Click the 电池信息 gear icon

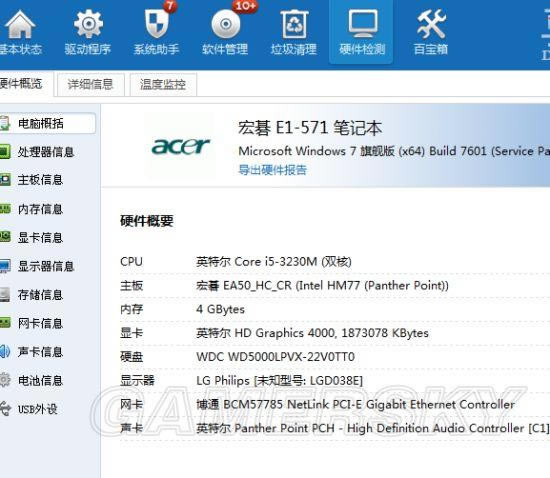(5, 380)
